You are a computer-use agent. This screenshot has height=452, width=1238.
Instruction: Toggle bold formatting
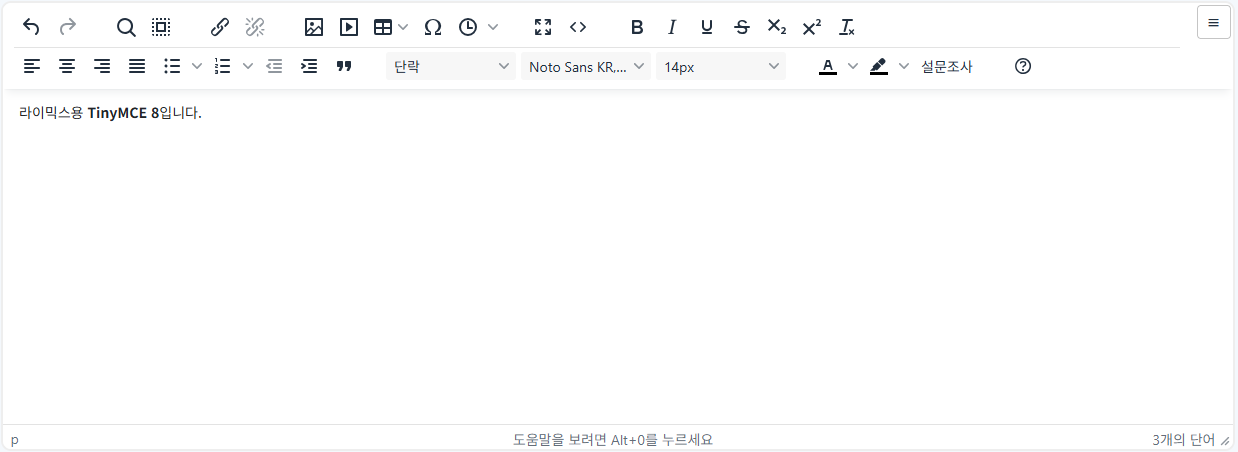637,27
